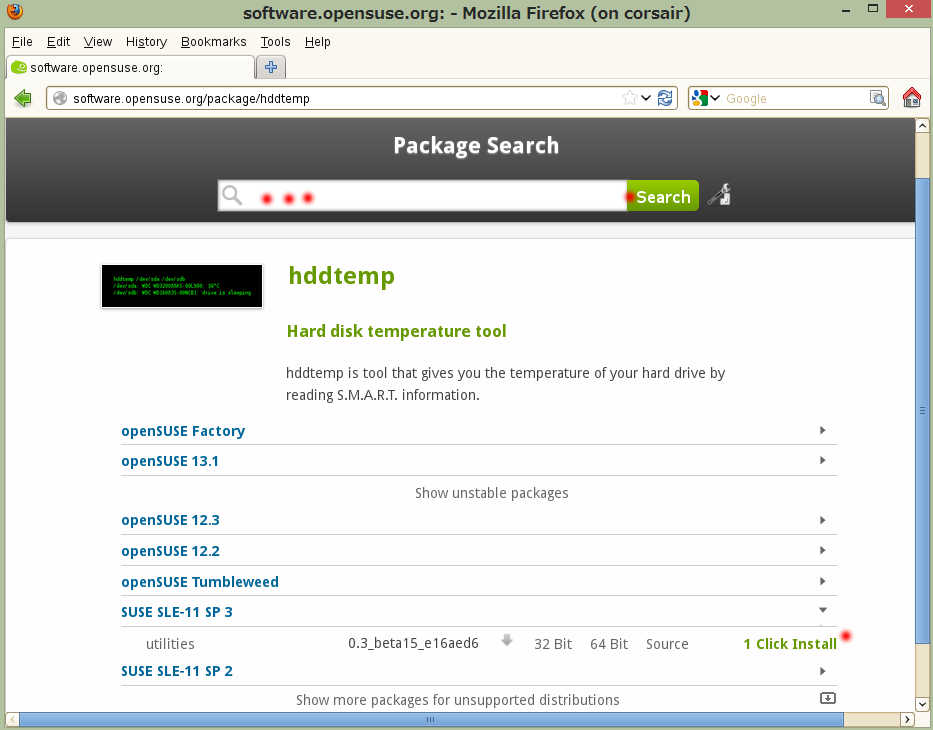Click the vertical scrollbar up arrow
Screen dimensions: 933x730
click(922, 125)
